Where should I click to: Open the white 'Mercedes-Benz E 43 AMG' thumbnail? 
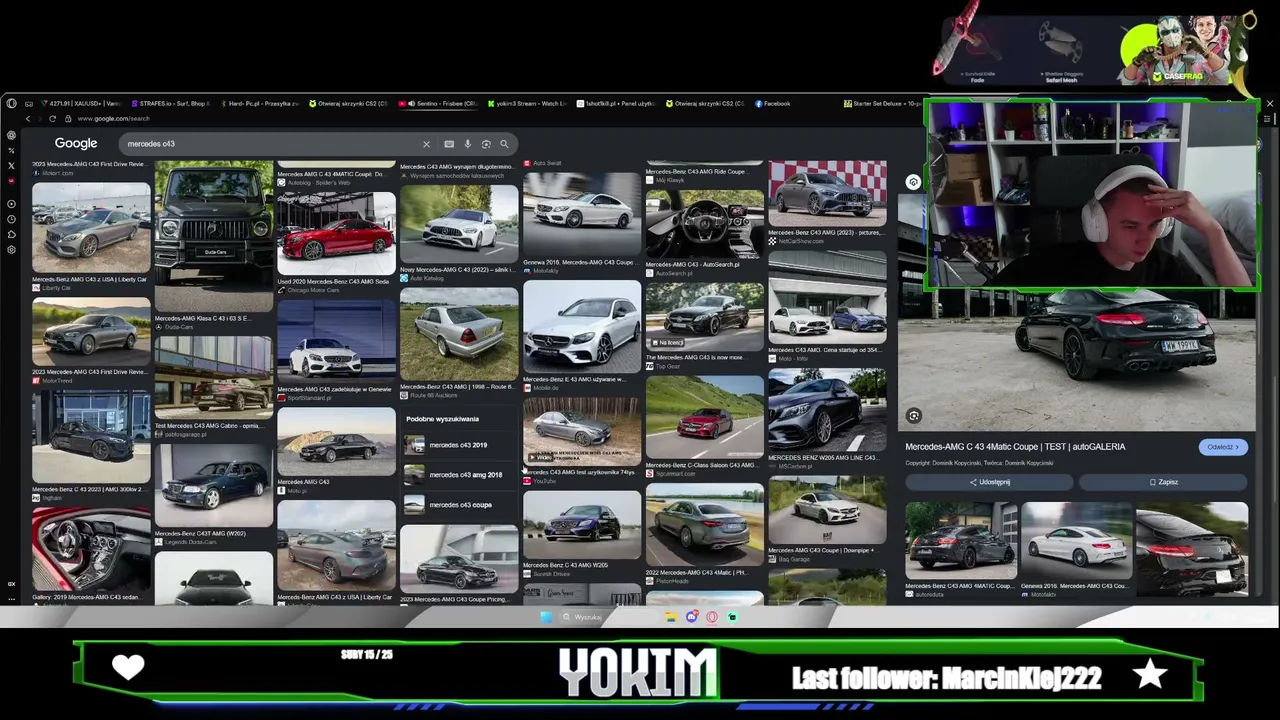point(581,327)
